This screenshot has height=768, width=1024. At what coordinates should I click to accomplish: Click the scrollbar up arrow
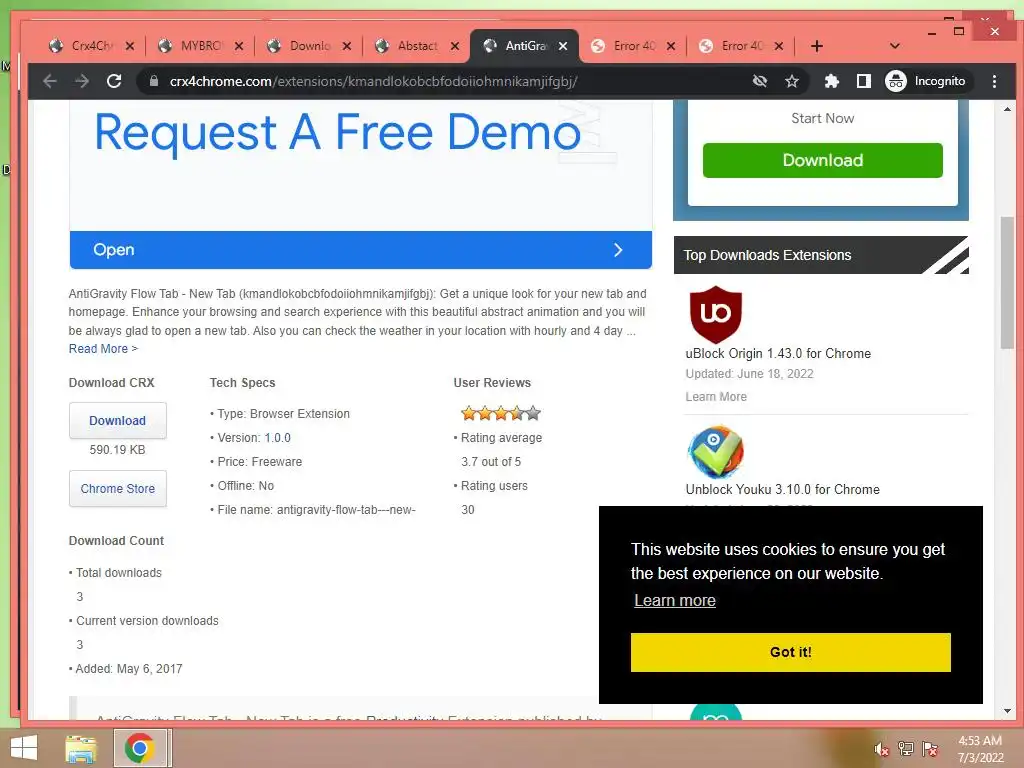pyautogui.click(x=1007, y=109)
